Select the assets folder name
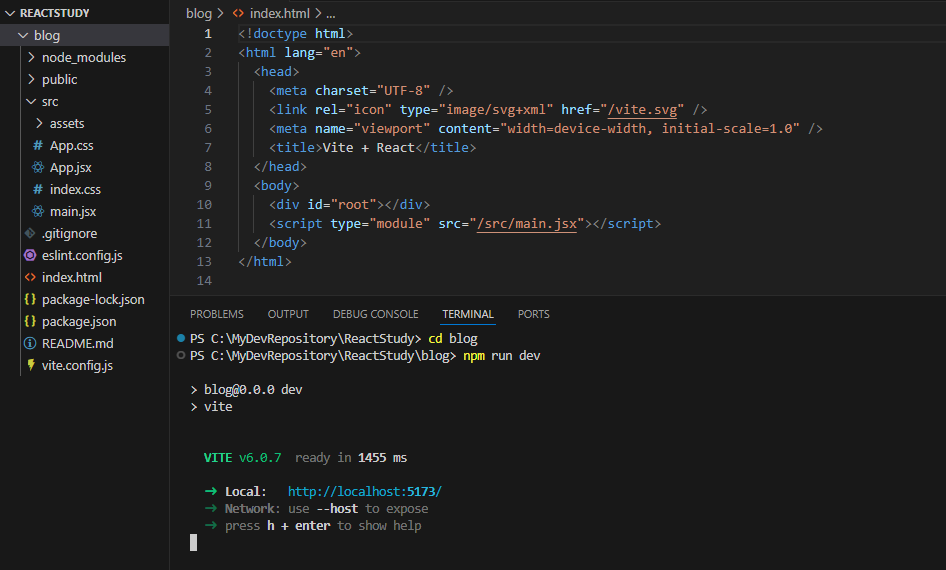Viewport: 946px width, 570px height. tap(67, 124)
